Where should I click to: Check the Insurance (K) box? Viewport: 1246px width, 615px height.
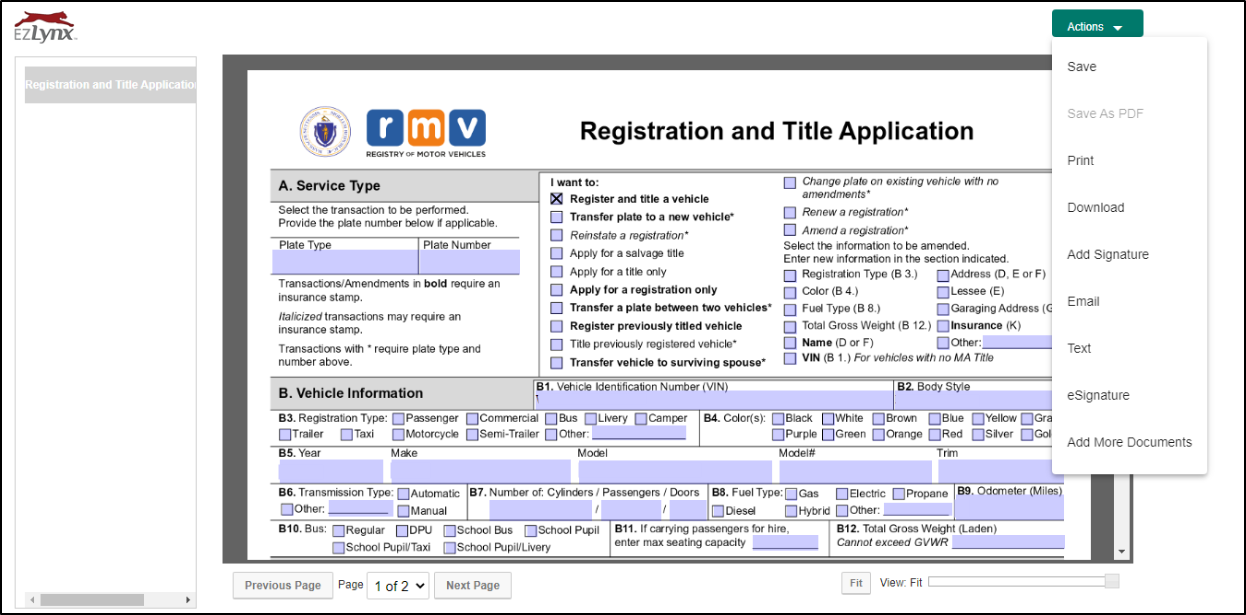coord(943,326)
